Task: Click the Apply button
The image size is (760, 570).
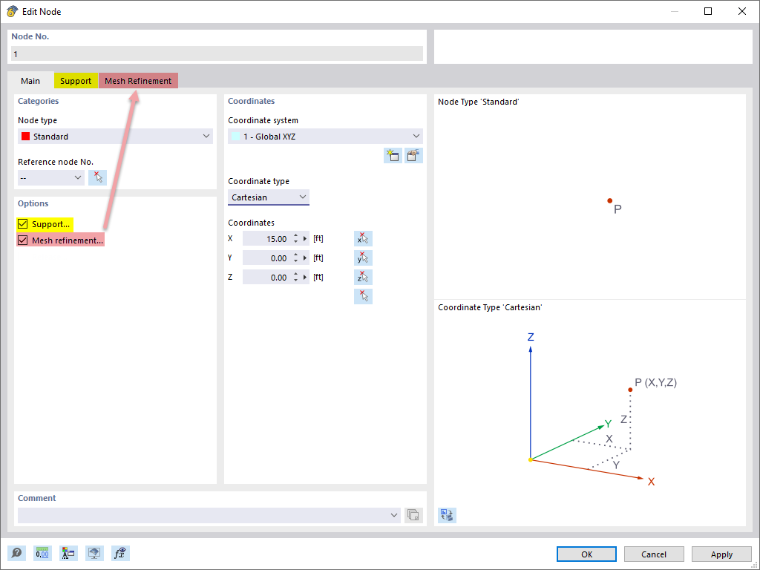Action: pos(721,554)
